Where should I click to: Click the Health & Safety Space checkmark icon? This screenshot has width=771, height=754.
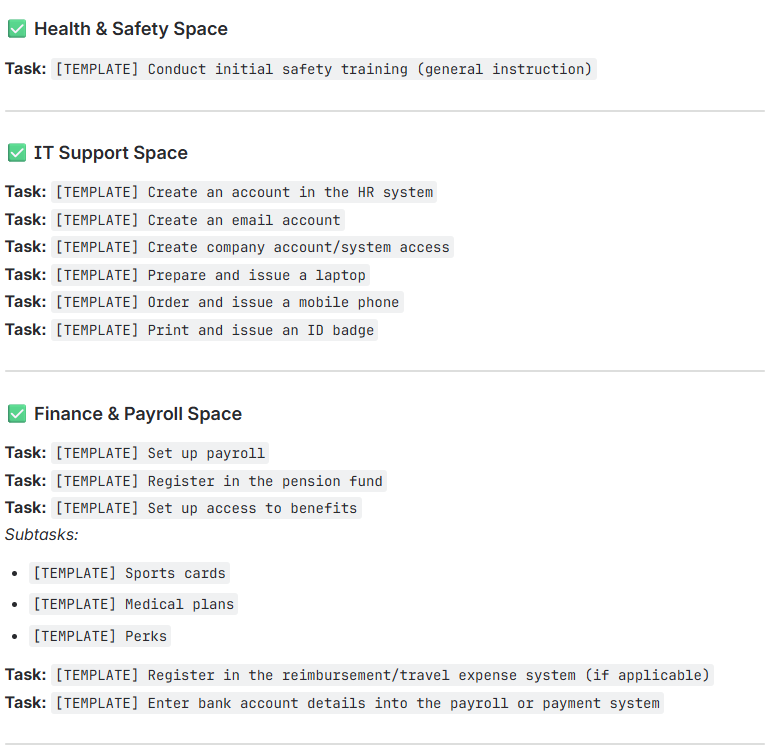(16, 29)
